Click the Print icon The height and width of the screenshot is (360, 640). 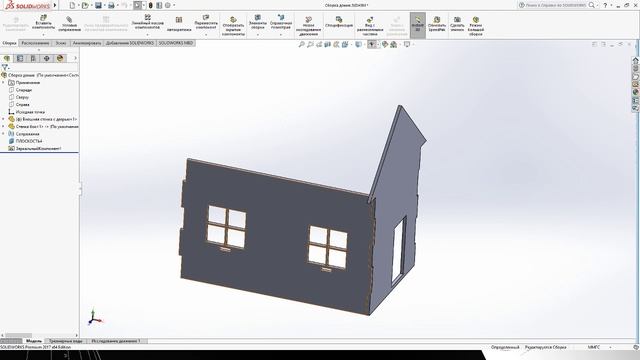[x=111, y=5]
